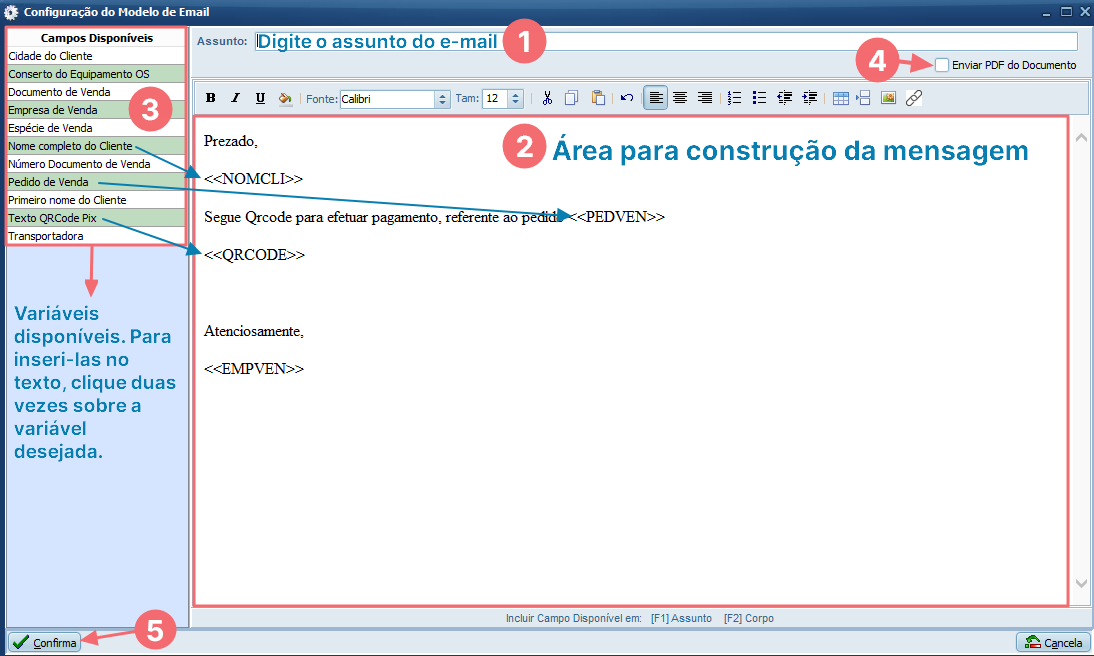Click the [F1] Assunto hint
Viewport: 1094px width, 656px height.
(681, 618)
